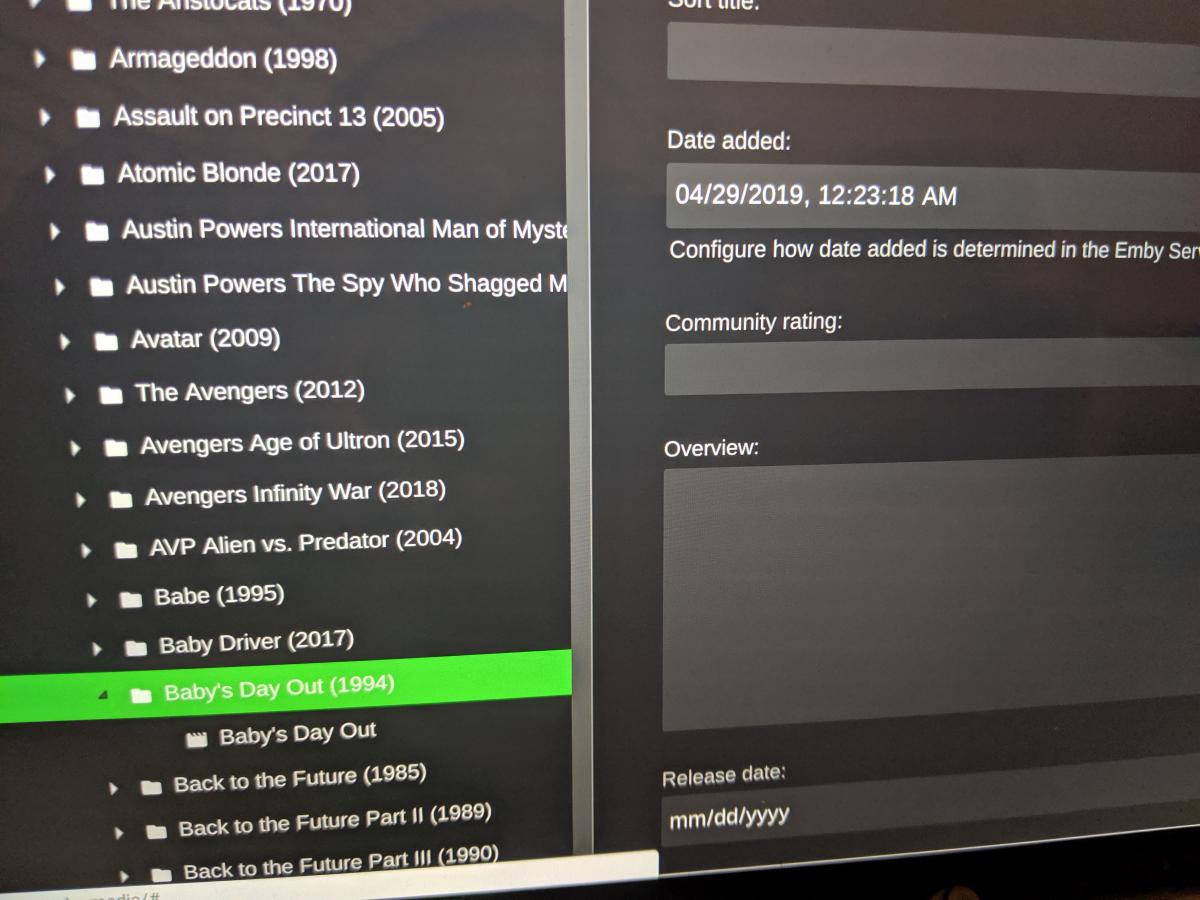Expand Assault on Precinct 13 arrow
The height and width of the screenshot is (900, 1200).
click(x=45, y=118)
